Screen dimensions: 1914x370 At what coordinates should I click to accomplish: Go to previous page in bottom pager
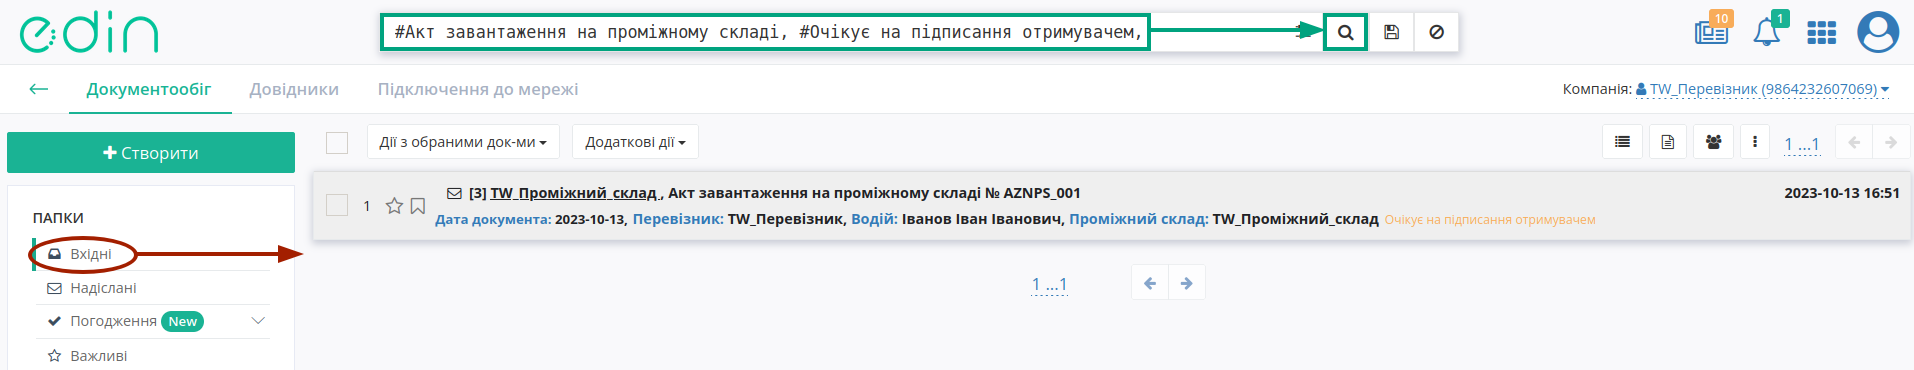tap(1150, 283)
